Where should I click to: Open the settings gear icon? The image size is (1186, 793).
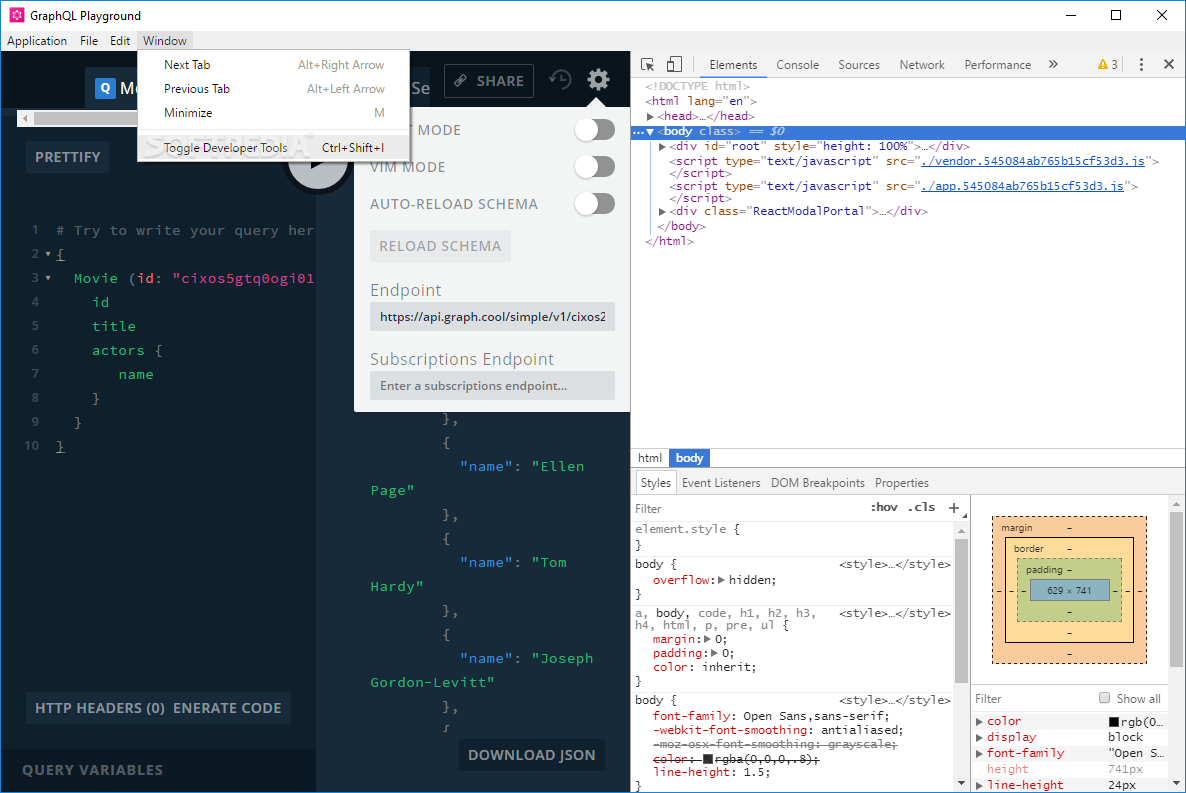tap(598, 79)
